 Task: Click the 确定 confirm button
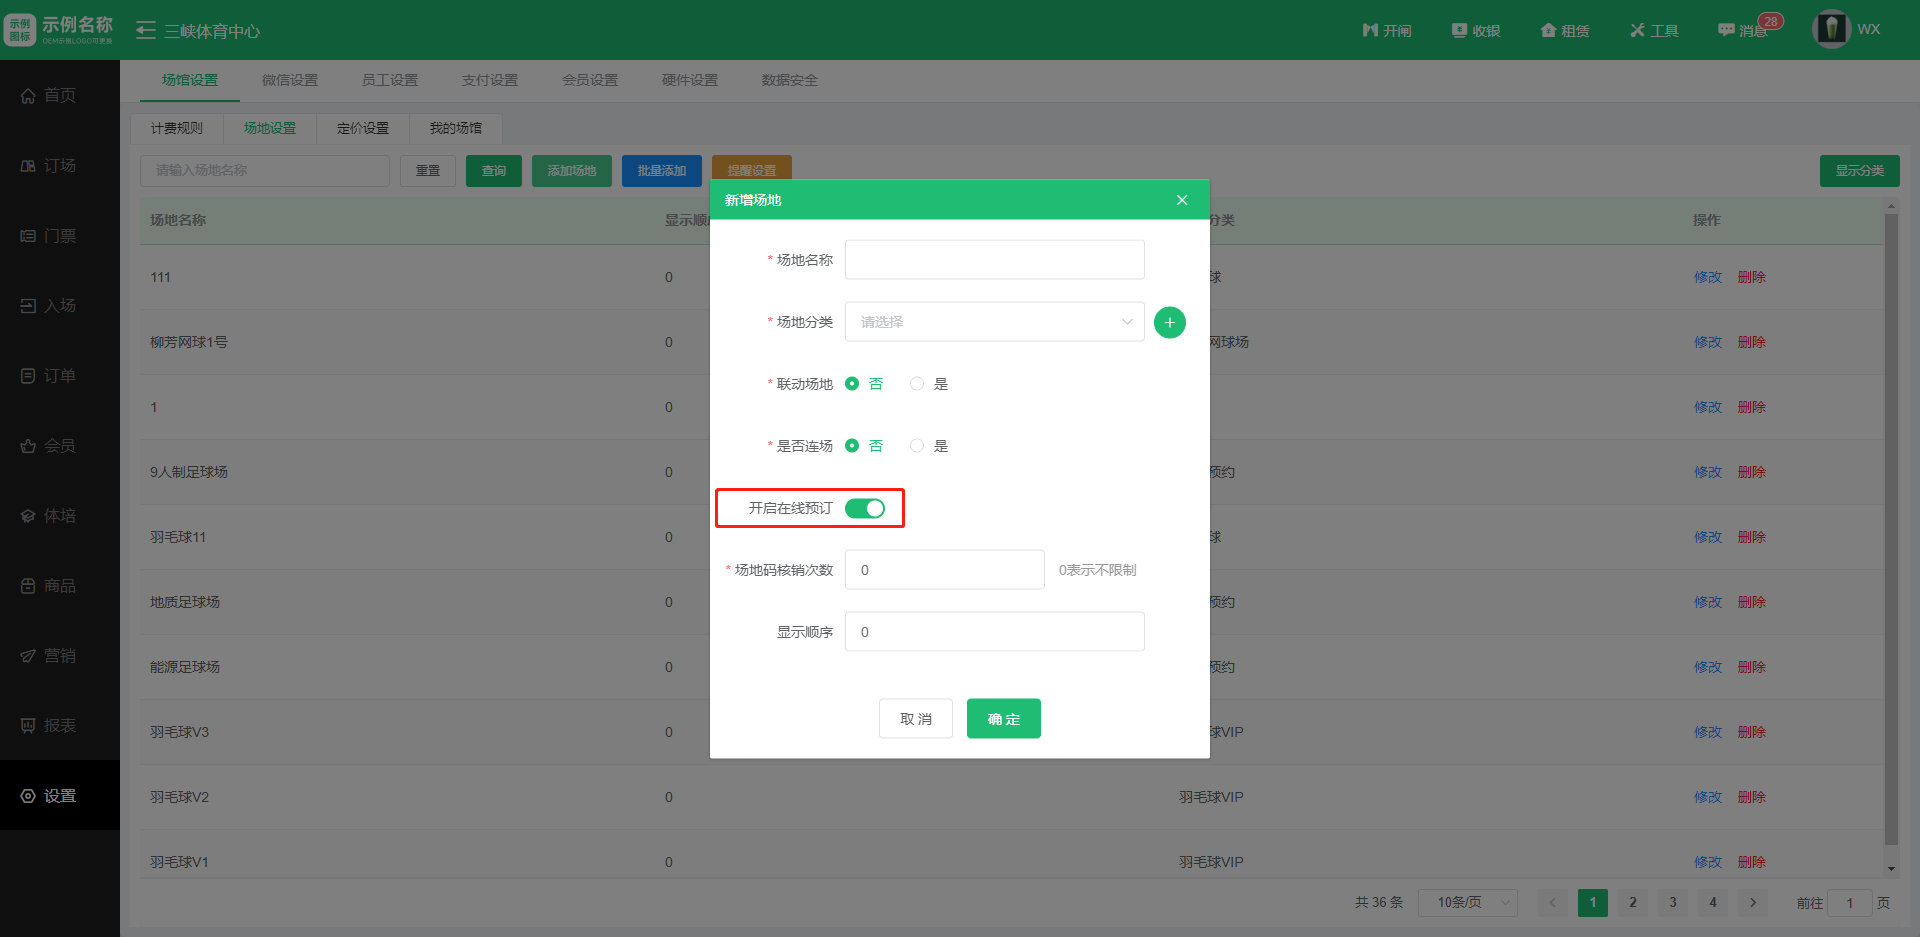pyautogui.click(x=1003, y=719)
